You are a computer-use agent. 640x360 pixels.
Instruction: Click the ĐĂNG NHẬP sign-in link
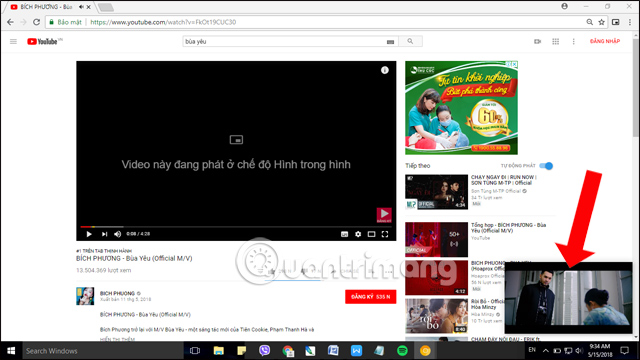tap(605, 41)
